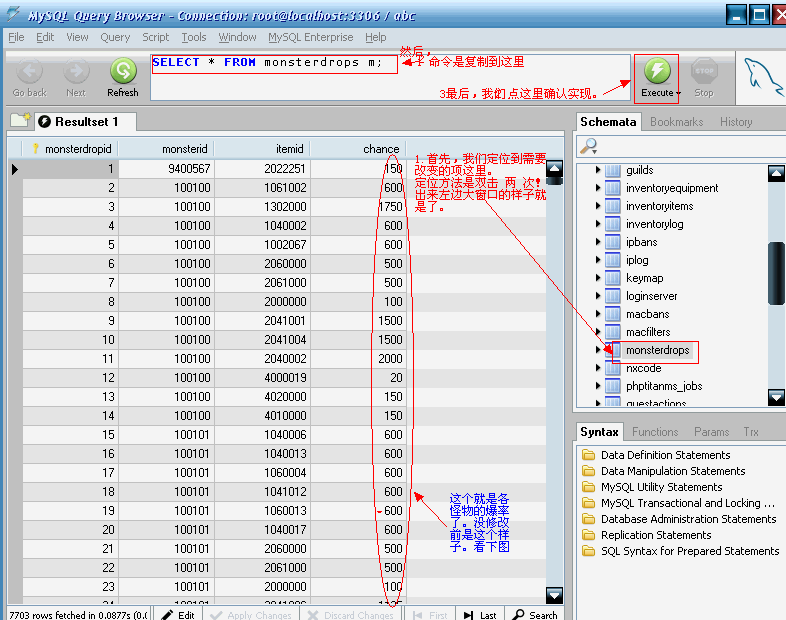786x620 pixels.
Task: Click the cell with monsterid 9400567
Action: [167, 169]
